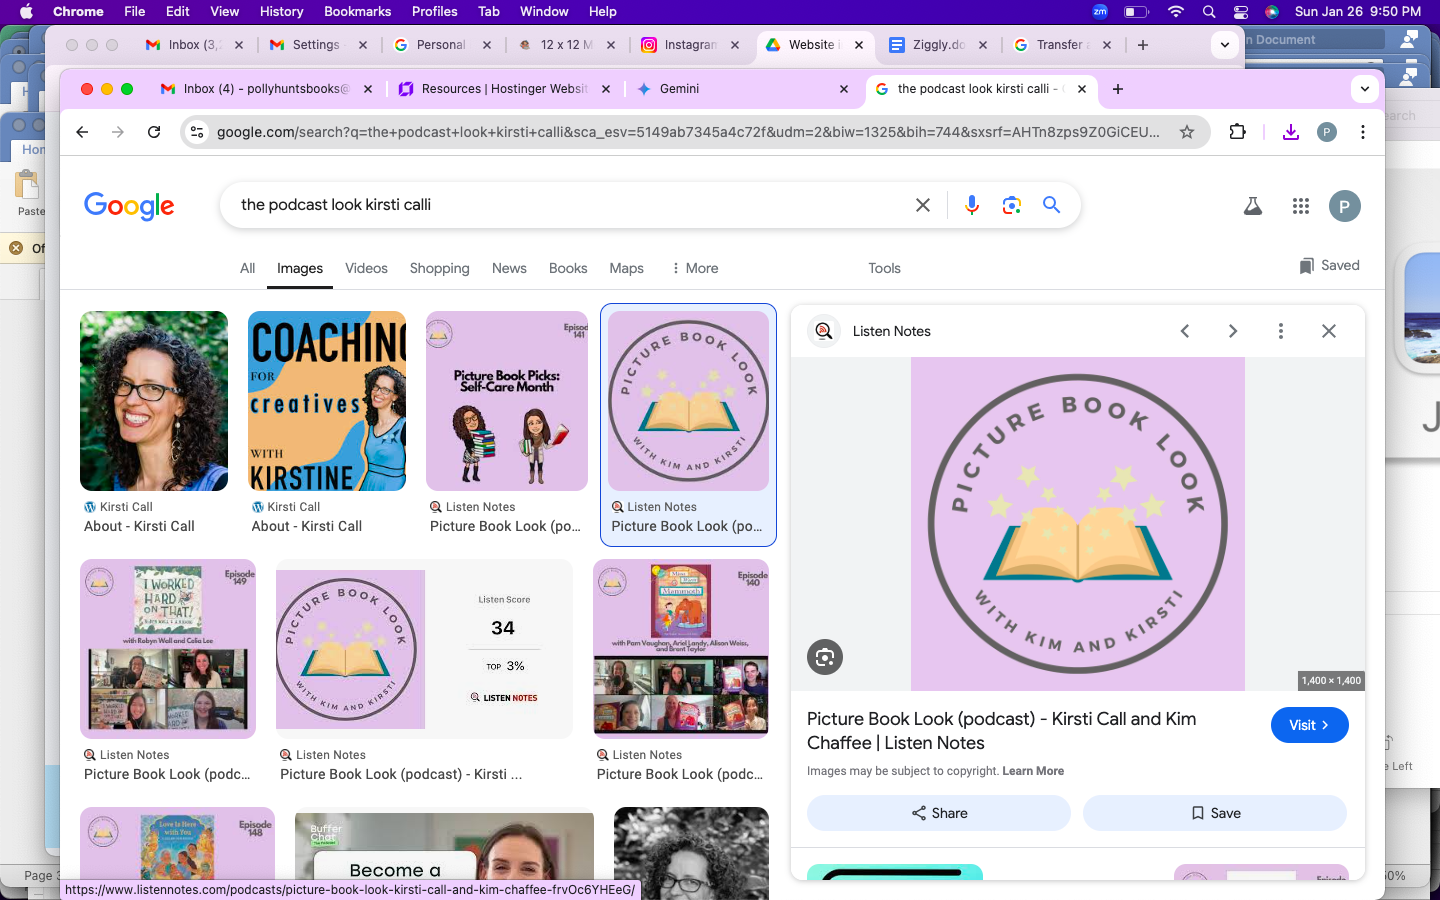The image size is (1440, 900).
Task: Switch to the Shopping results tab
Action: tap(439, 268)
